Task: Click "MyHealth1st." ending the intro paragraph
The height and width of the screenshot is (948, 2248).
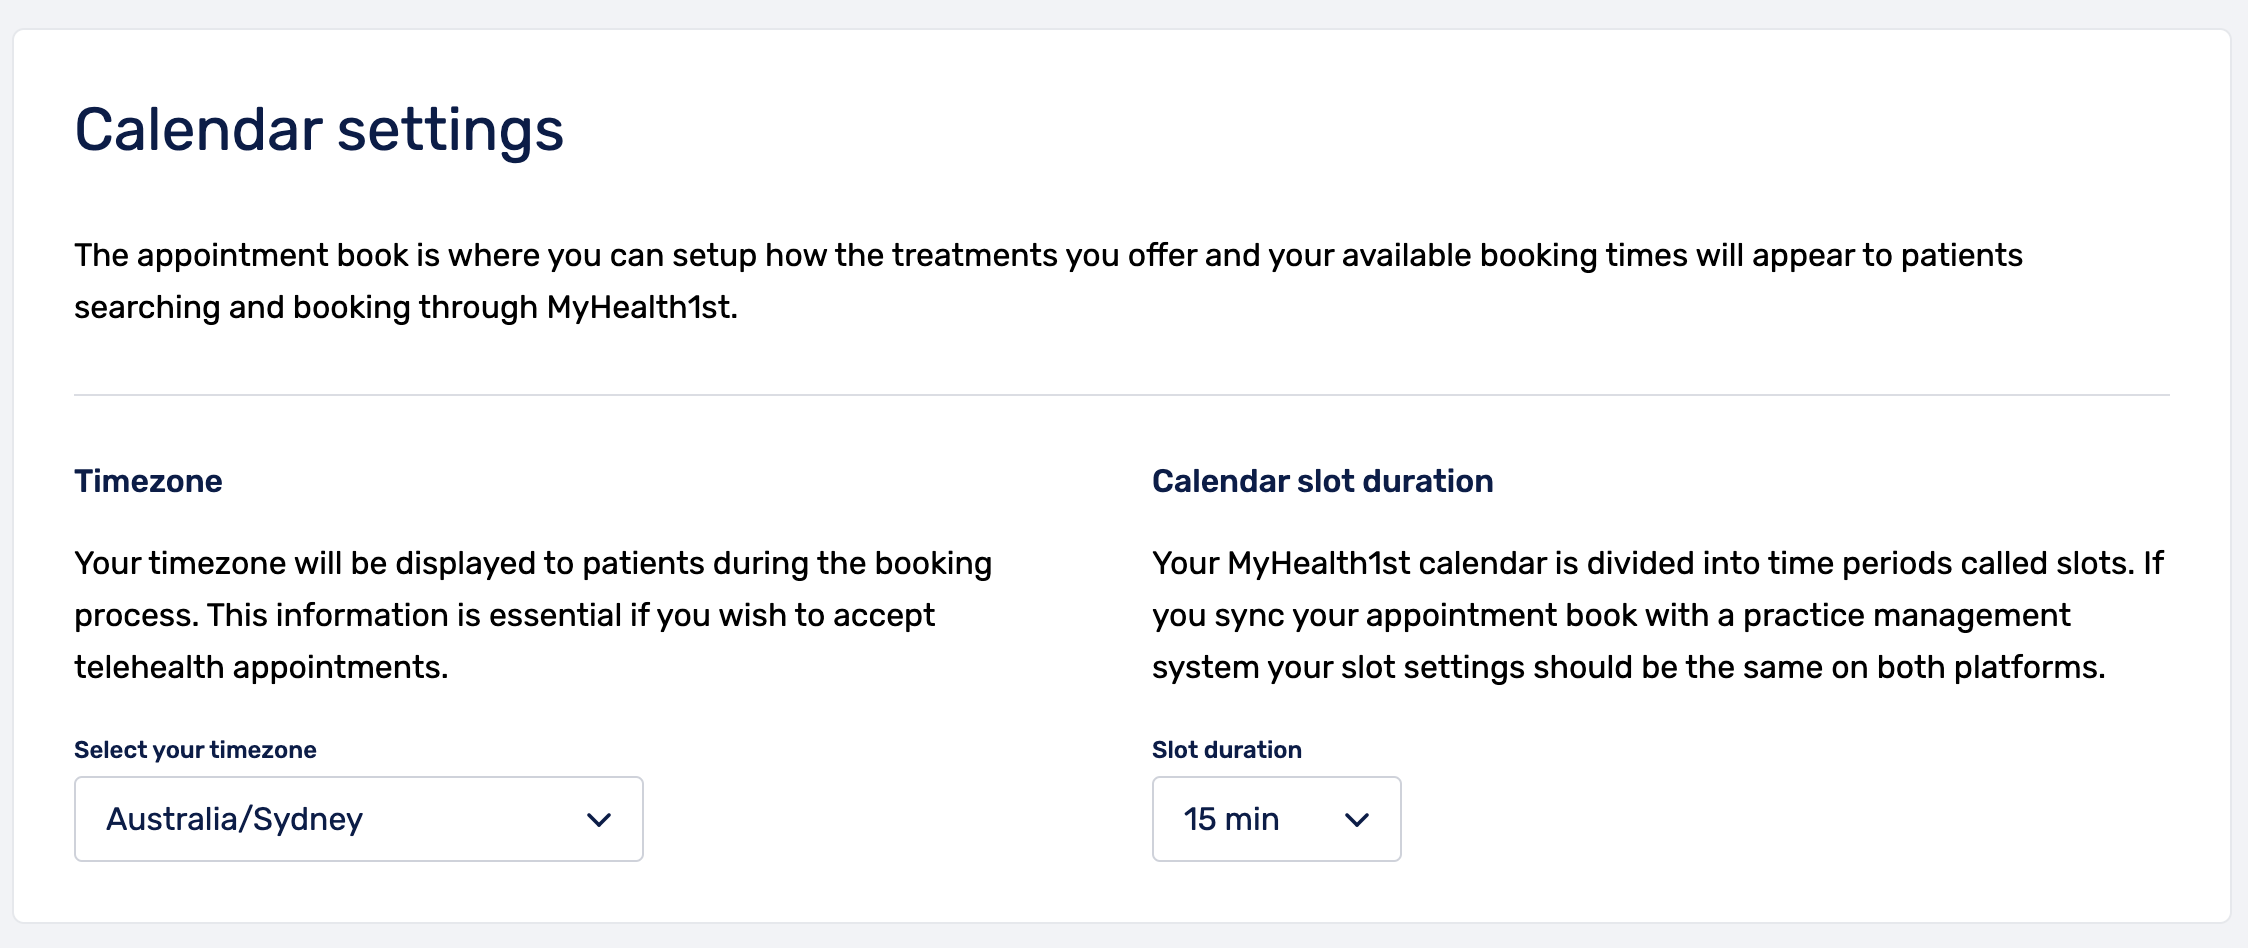Action: pos(642,307)
